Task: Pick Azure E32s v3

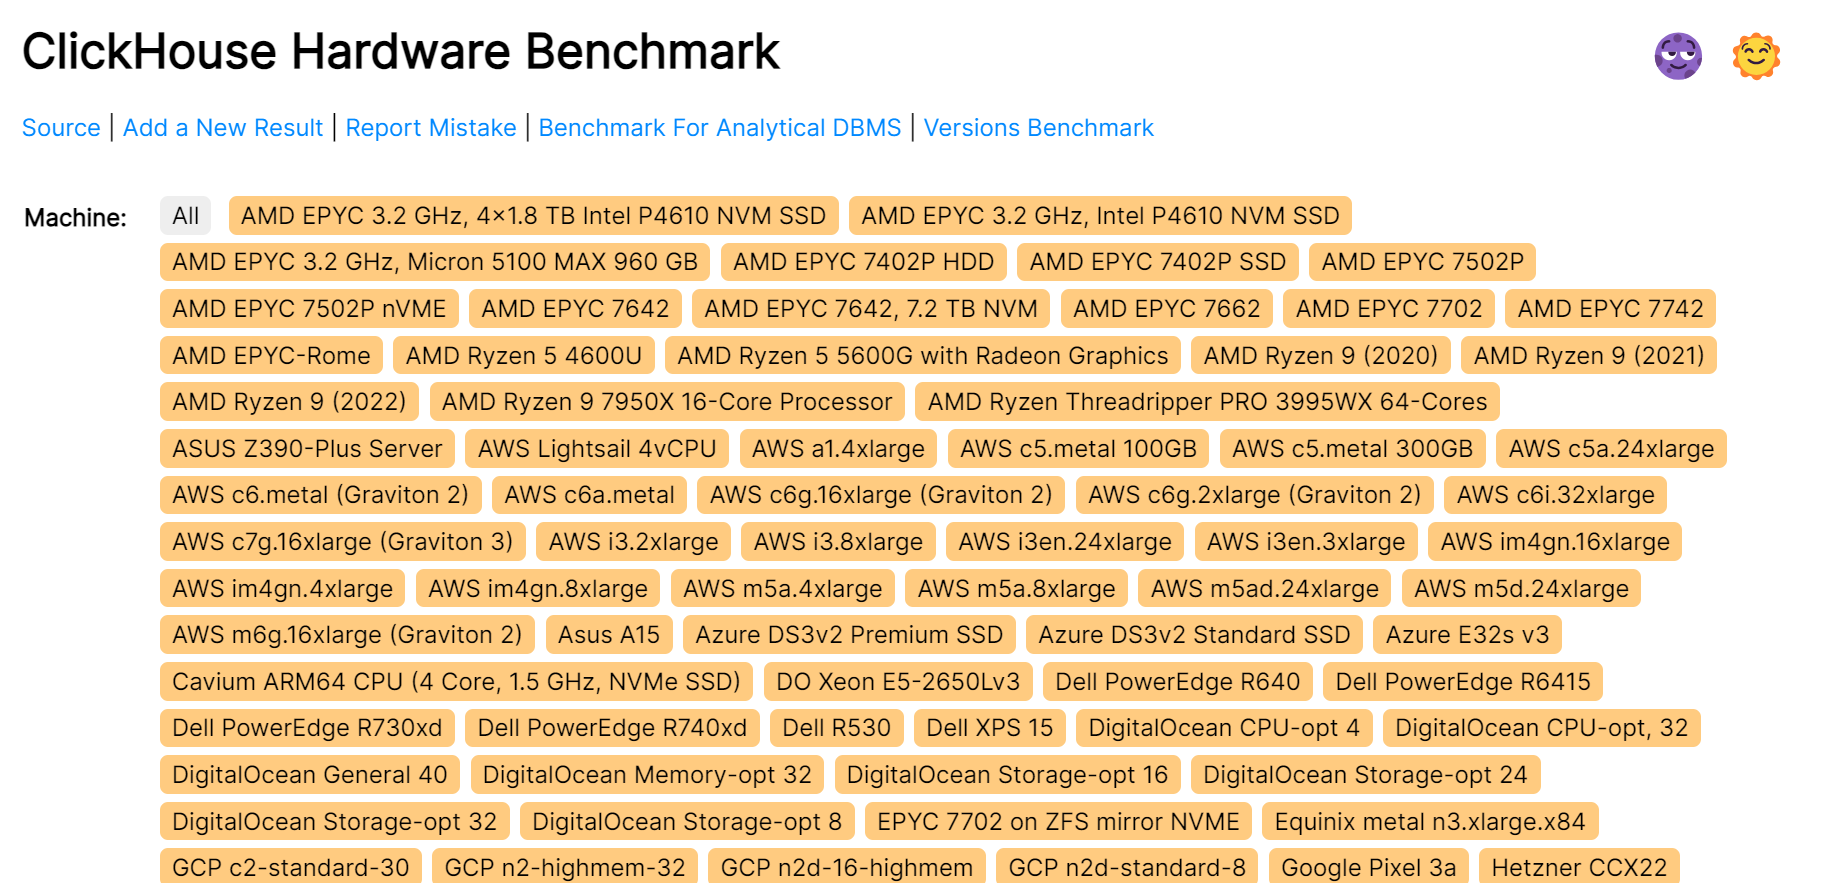Action: 1468,635
